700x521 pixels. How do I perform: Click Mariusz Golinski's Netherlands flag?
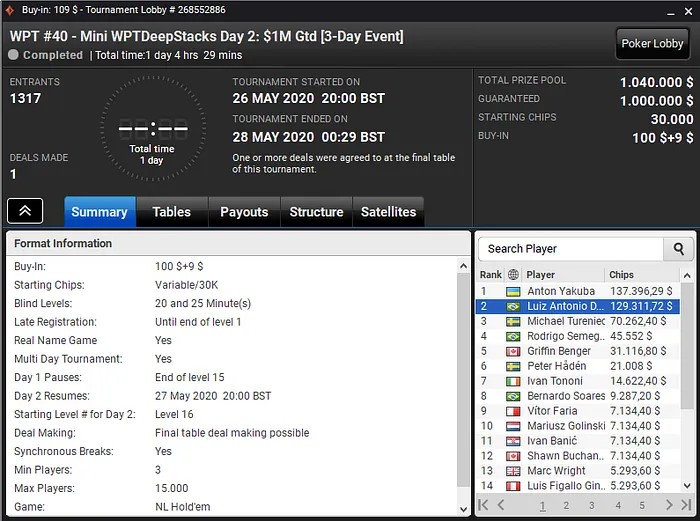pos(513,426)
